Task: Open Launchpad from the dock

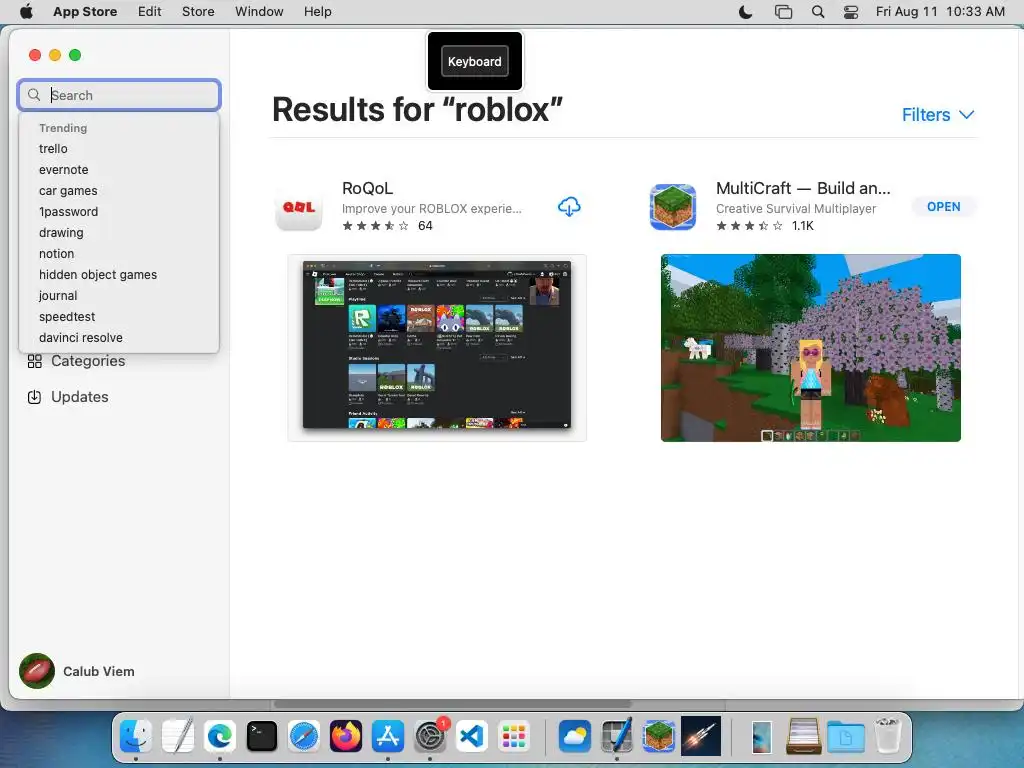Action: (x=514, y=737)
